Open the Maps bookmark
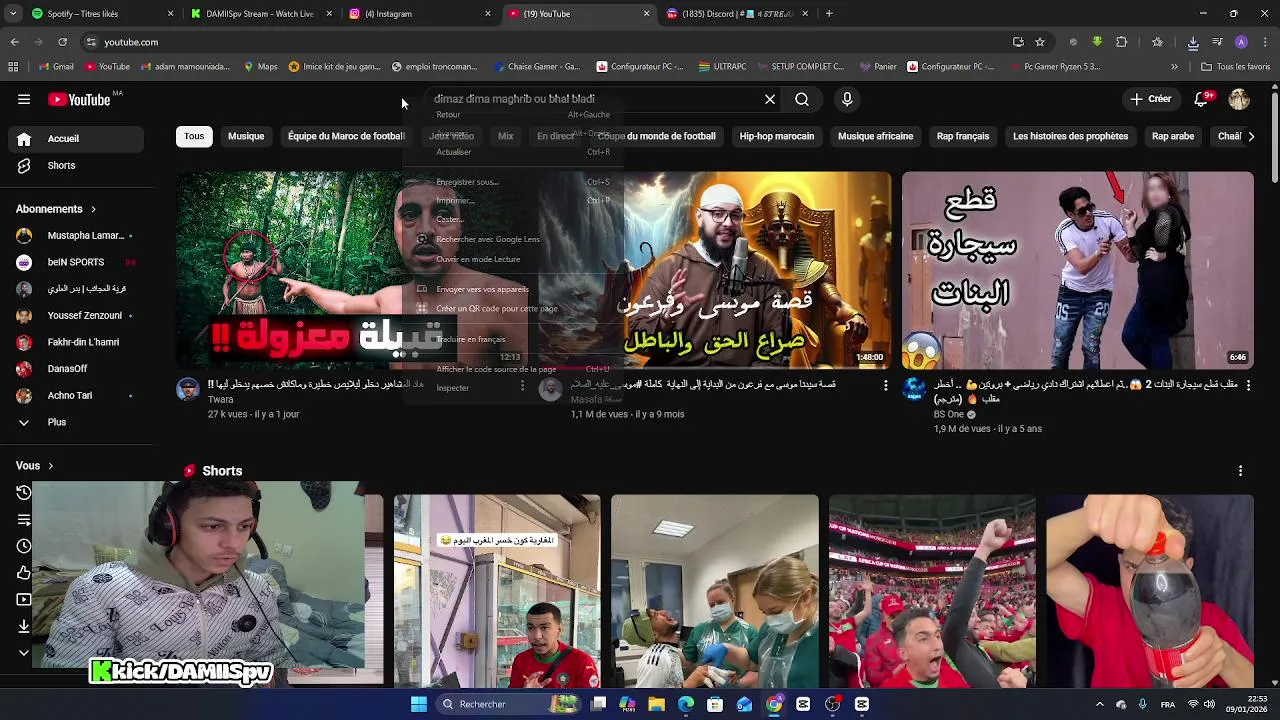 coord(261,67)
